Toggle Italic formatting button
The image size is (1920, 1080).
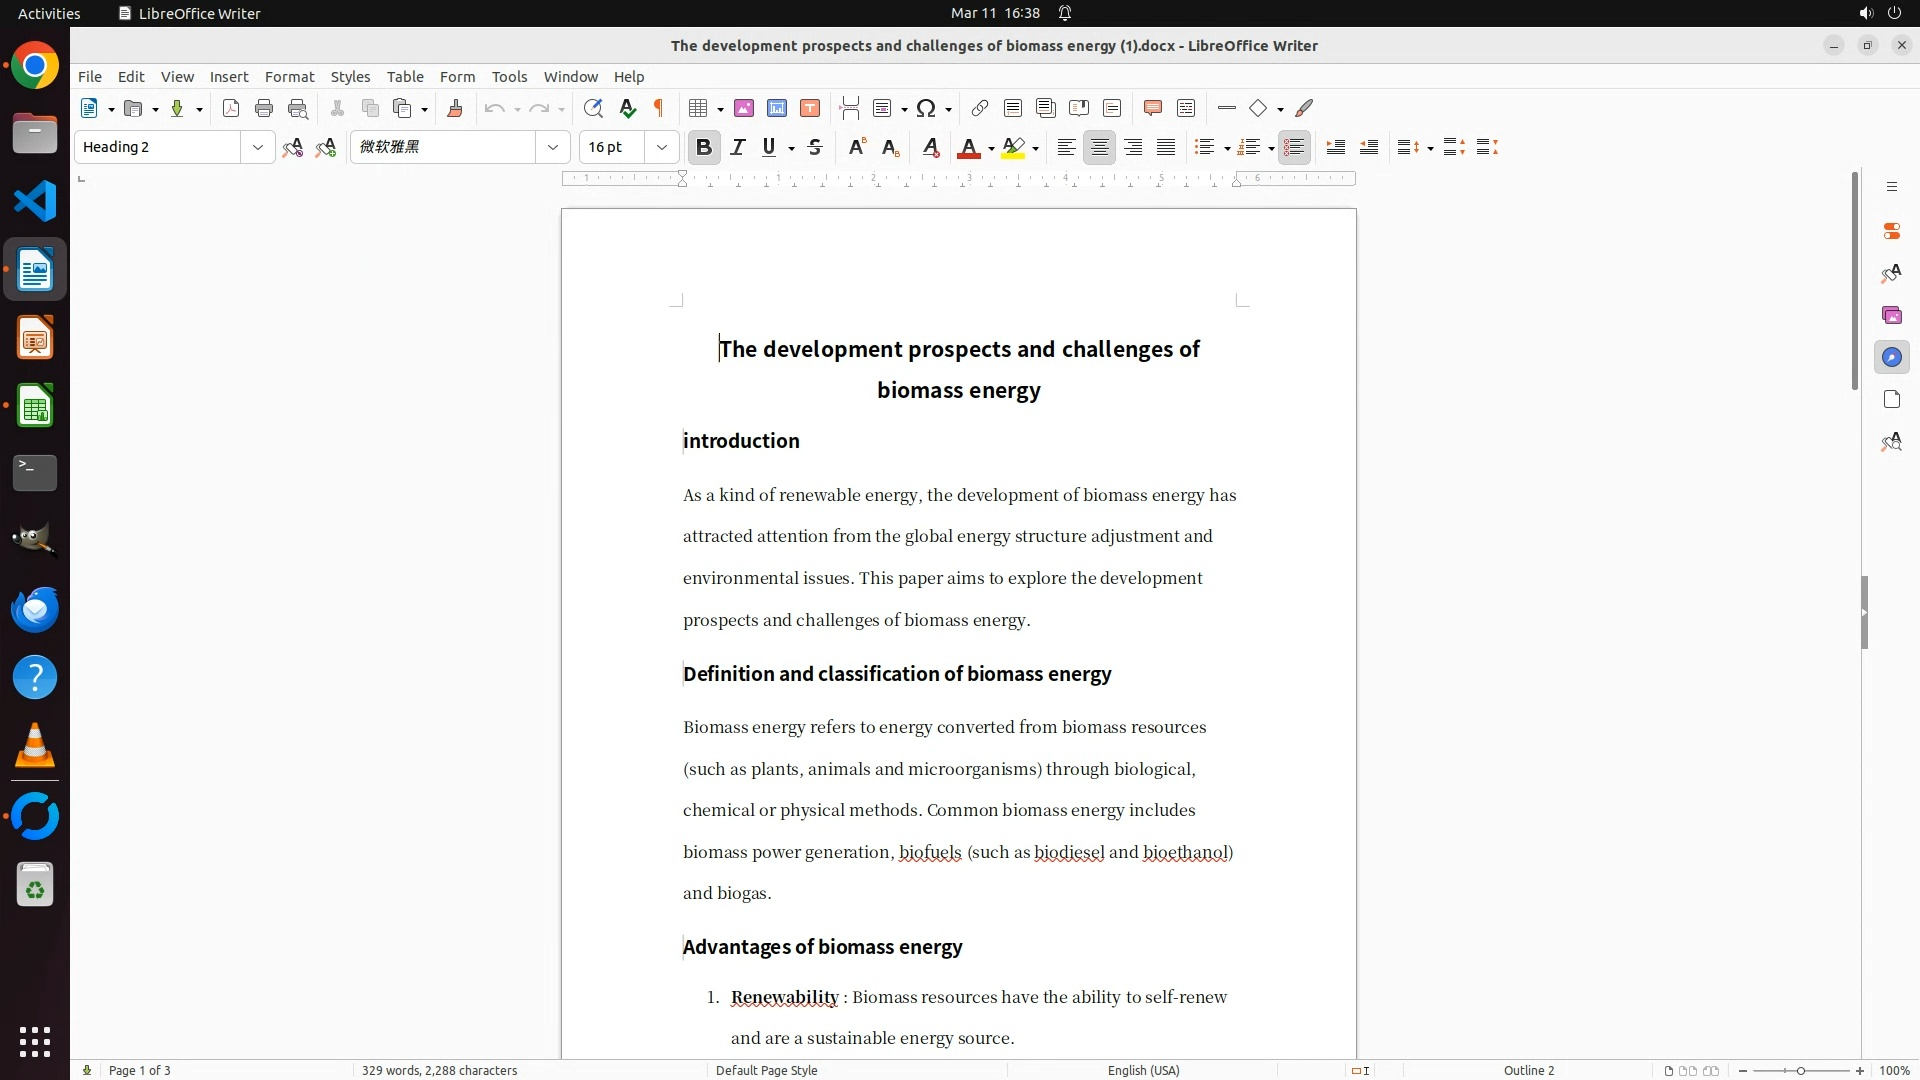[738, 148]
